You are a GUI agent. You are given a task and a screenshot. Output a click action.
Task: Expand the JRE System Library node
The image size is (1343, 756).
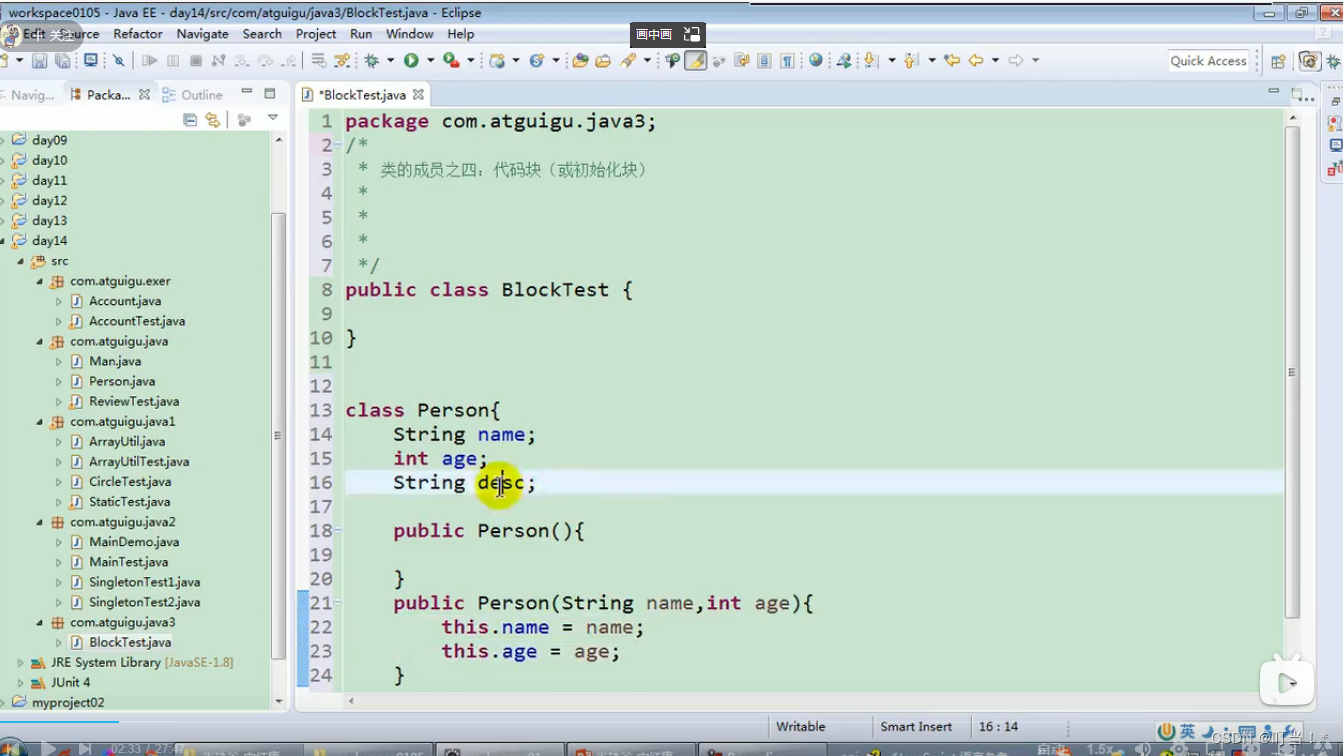pyautogui.click(x=20, y=662)
